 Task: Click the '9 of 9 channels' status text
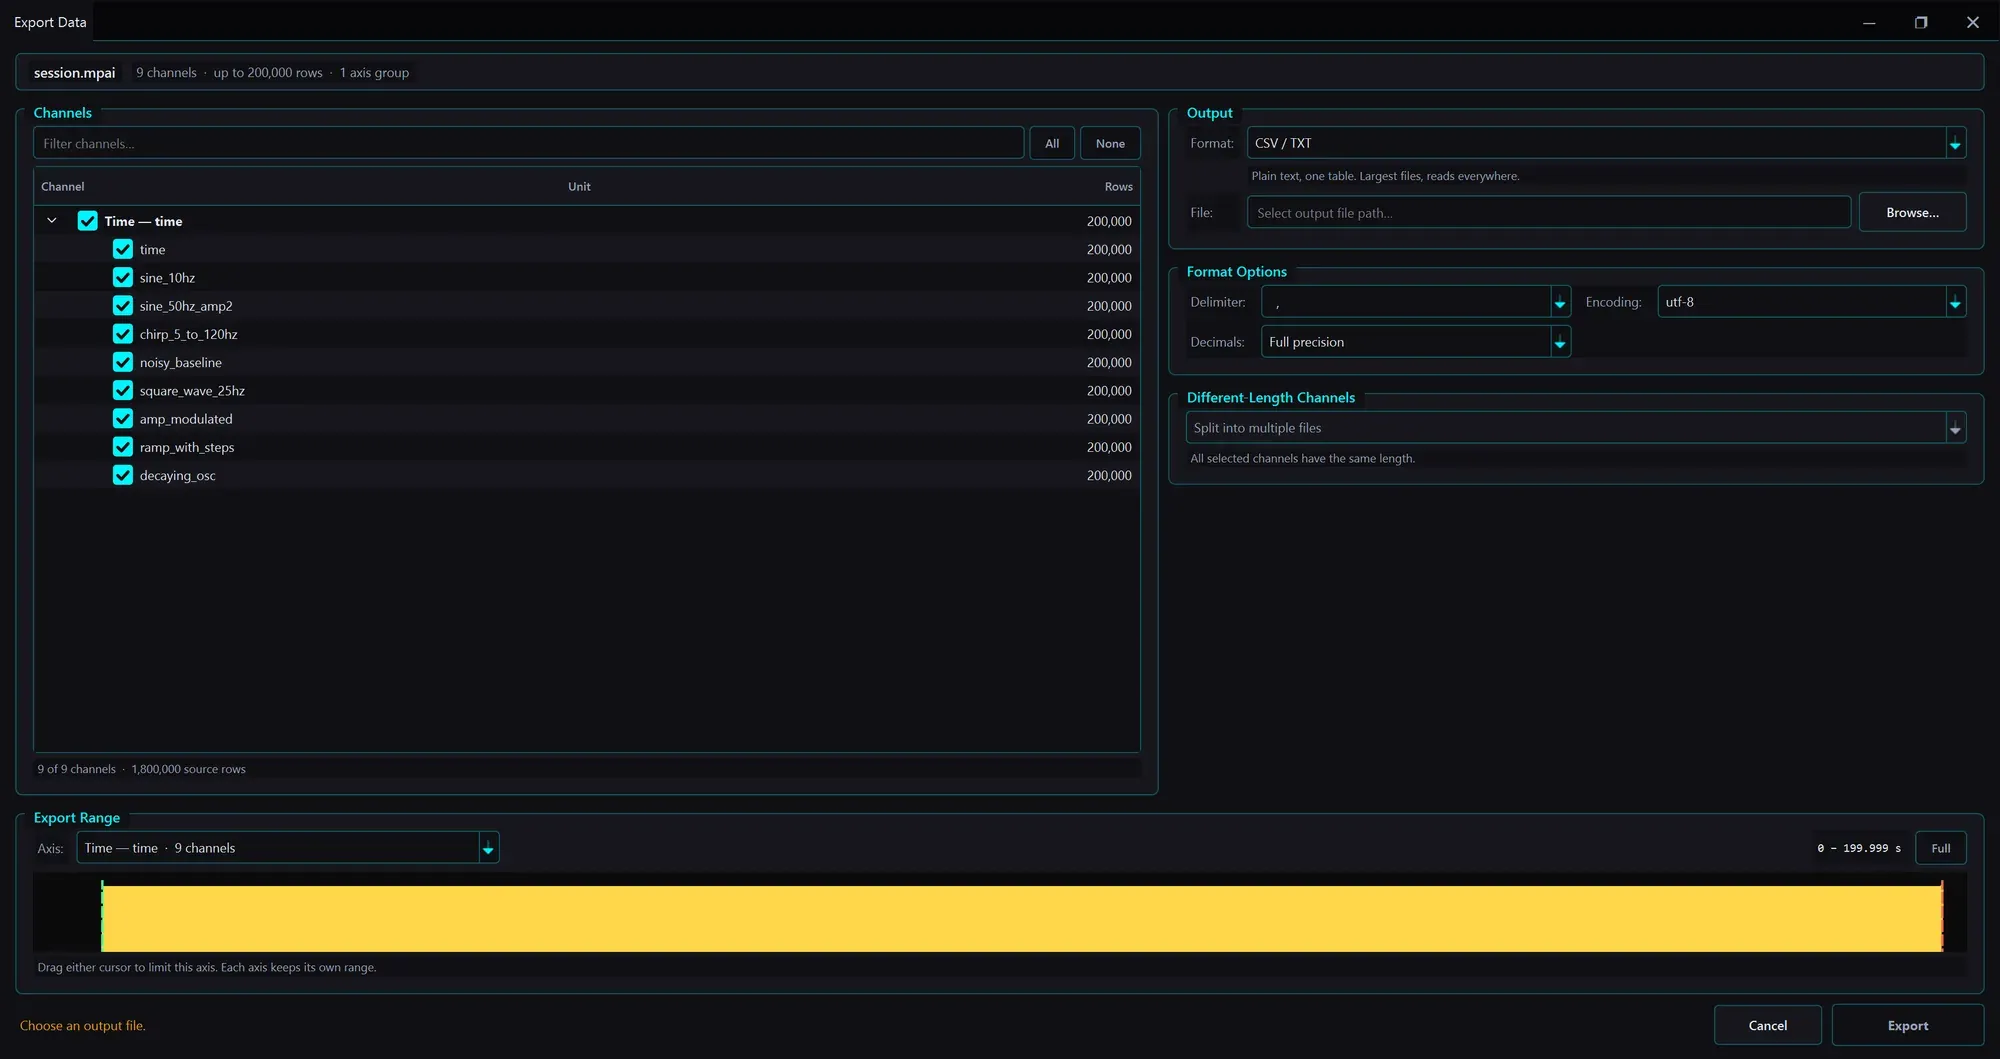[76, 769]
